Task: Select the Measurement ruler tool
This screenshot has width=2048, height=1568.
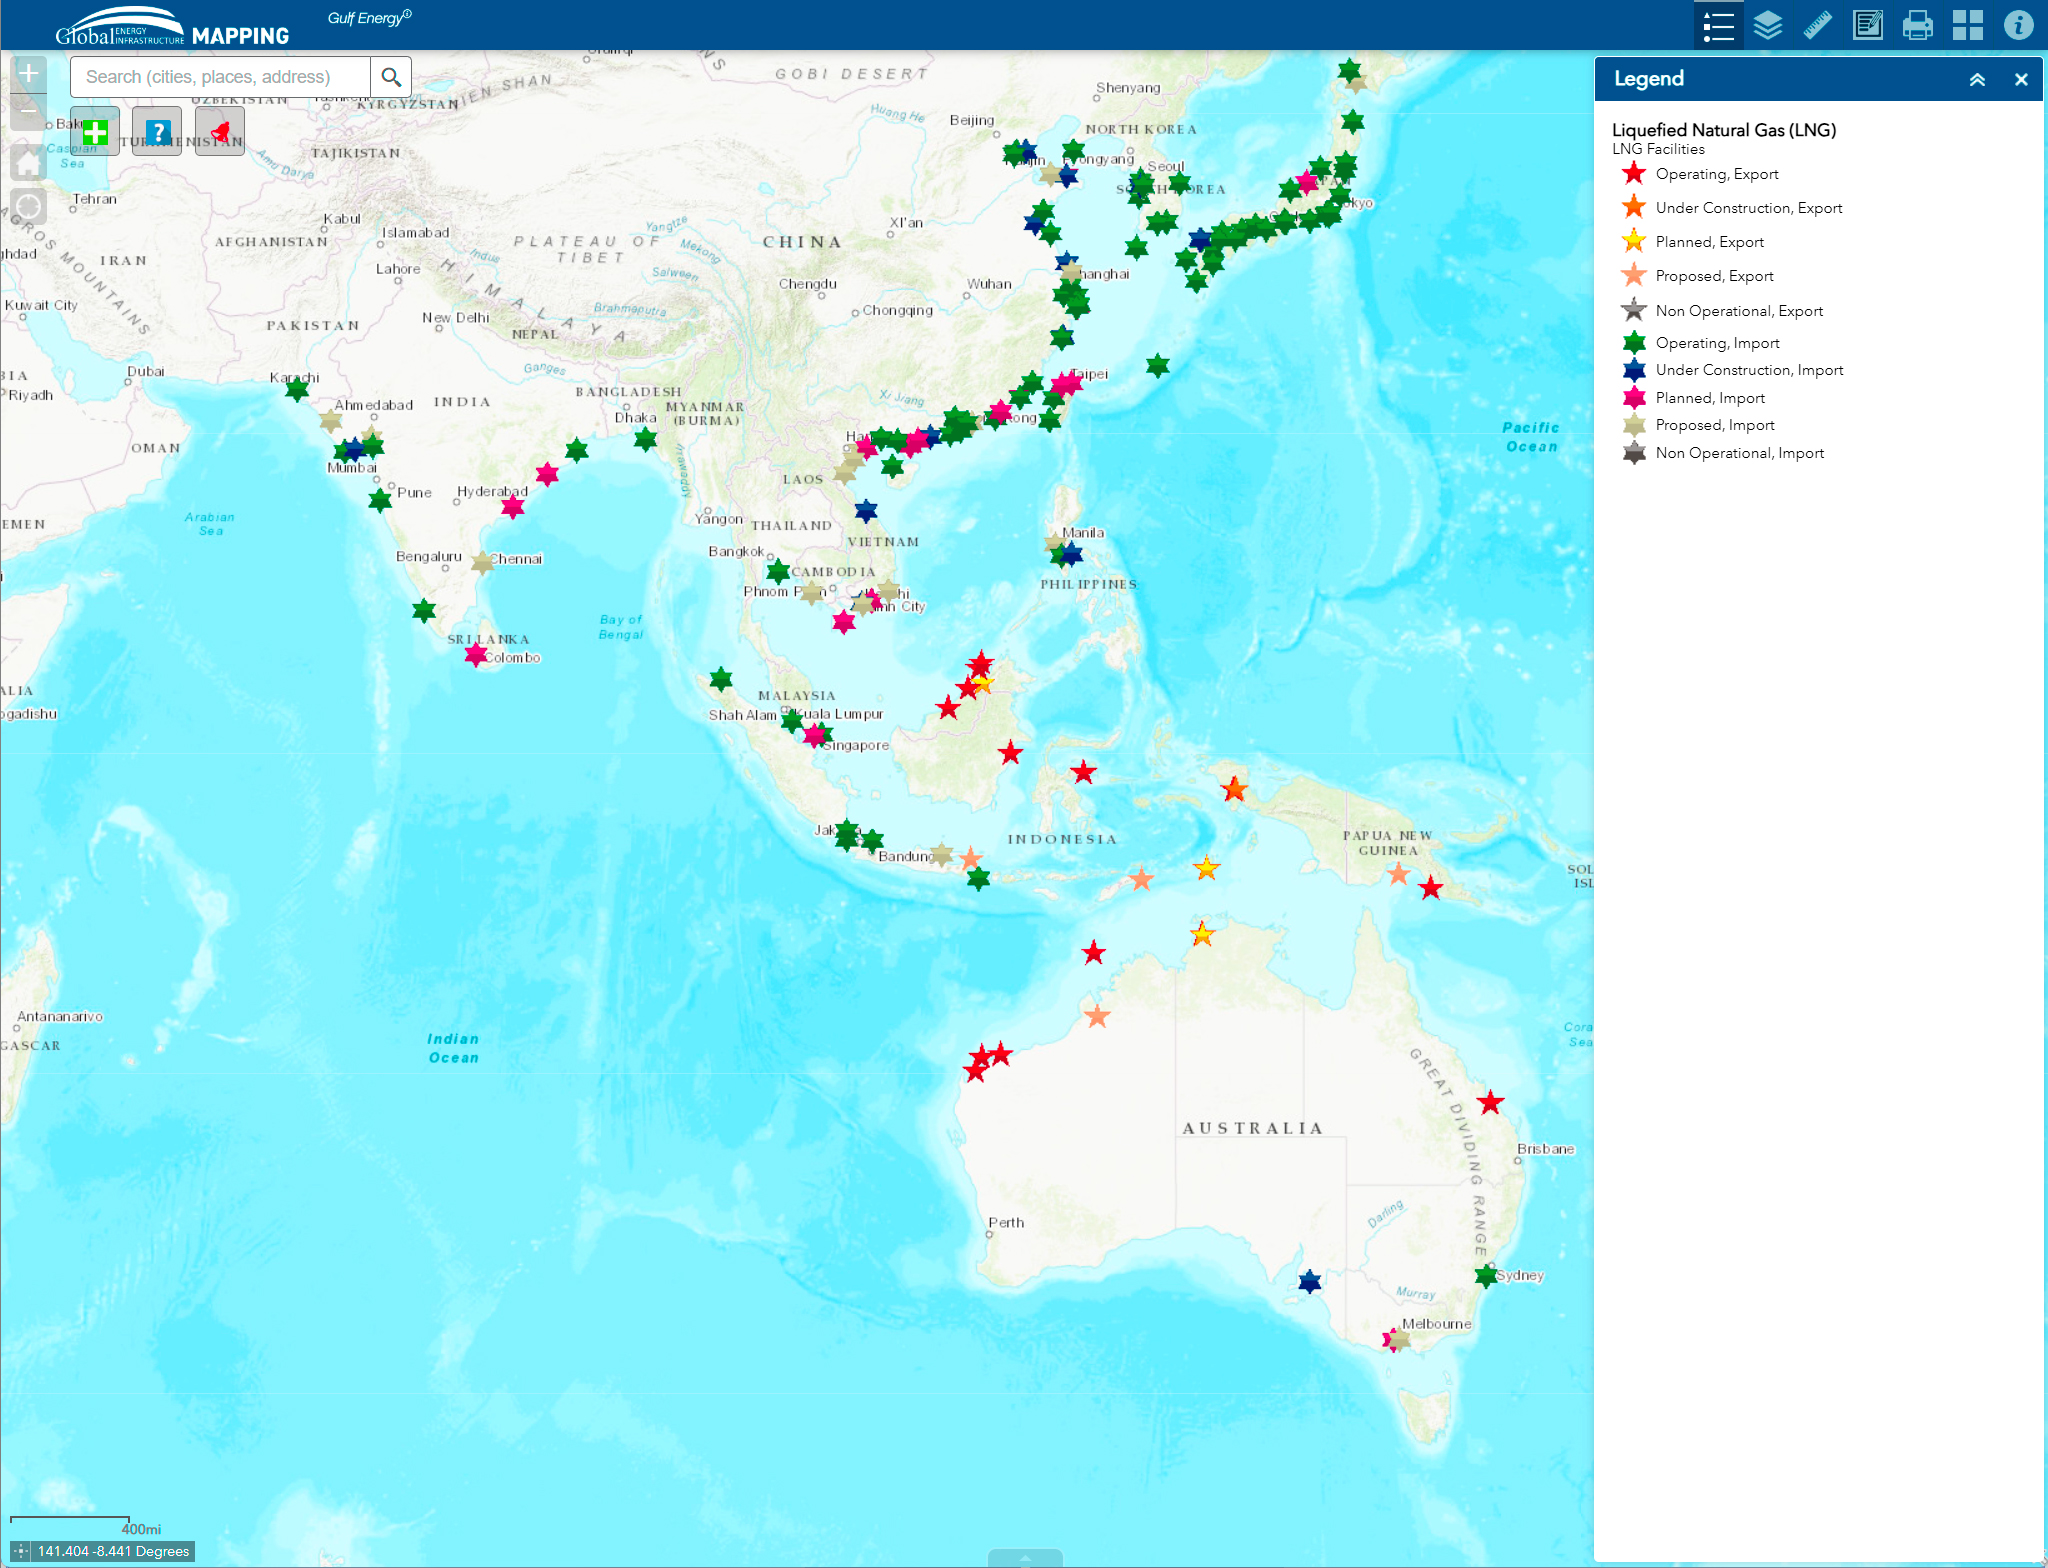Action: click(x=1818, y=26)
